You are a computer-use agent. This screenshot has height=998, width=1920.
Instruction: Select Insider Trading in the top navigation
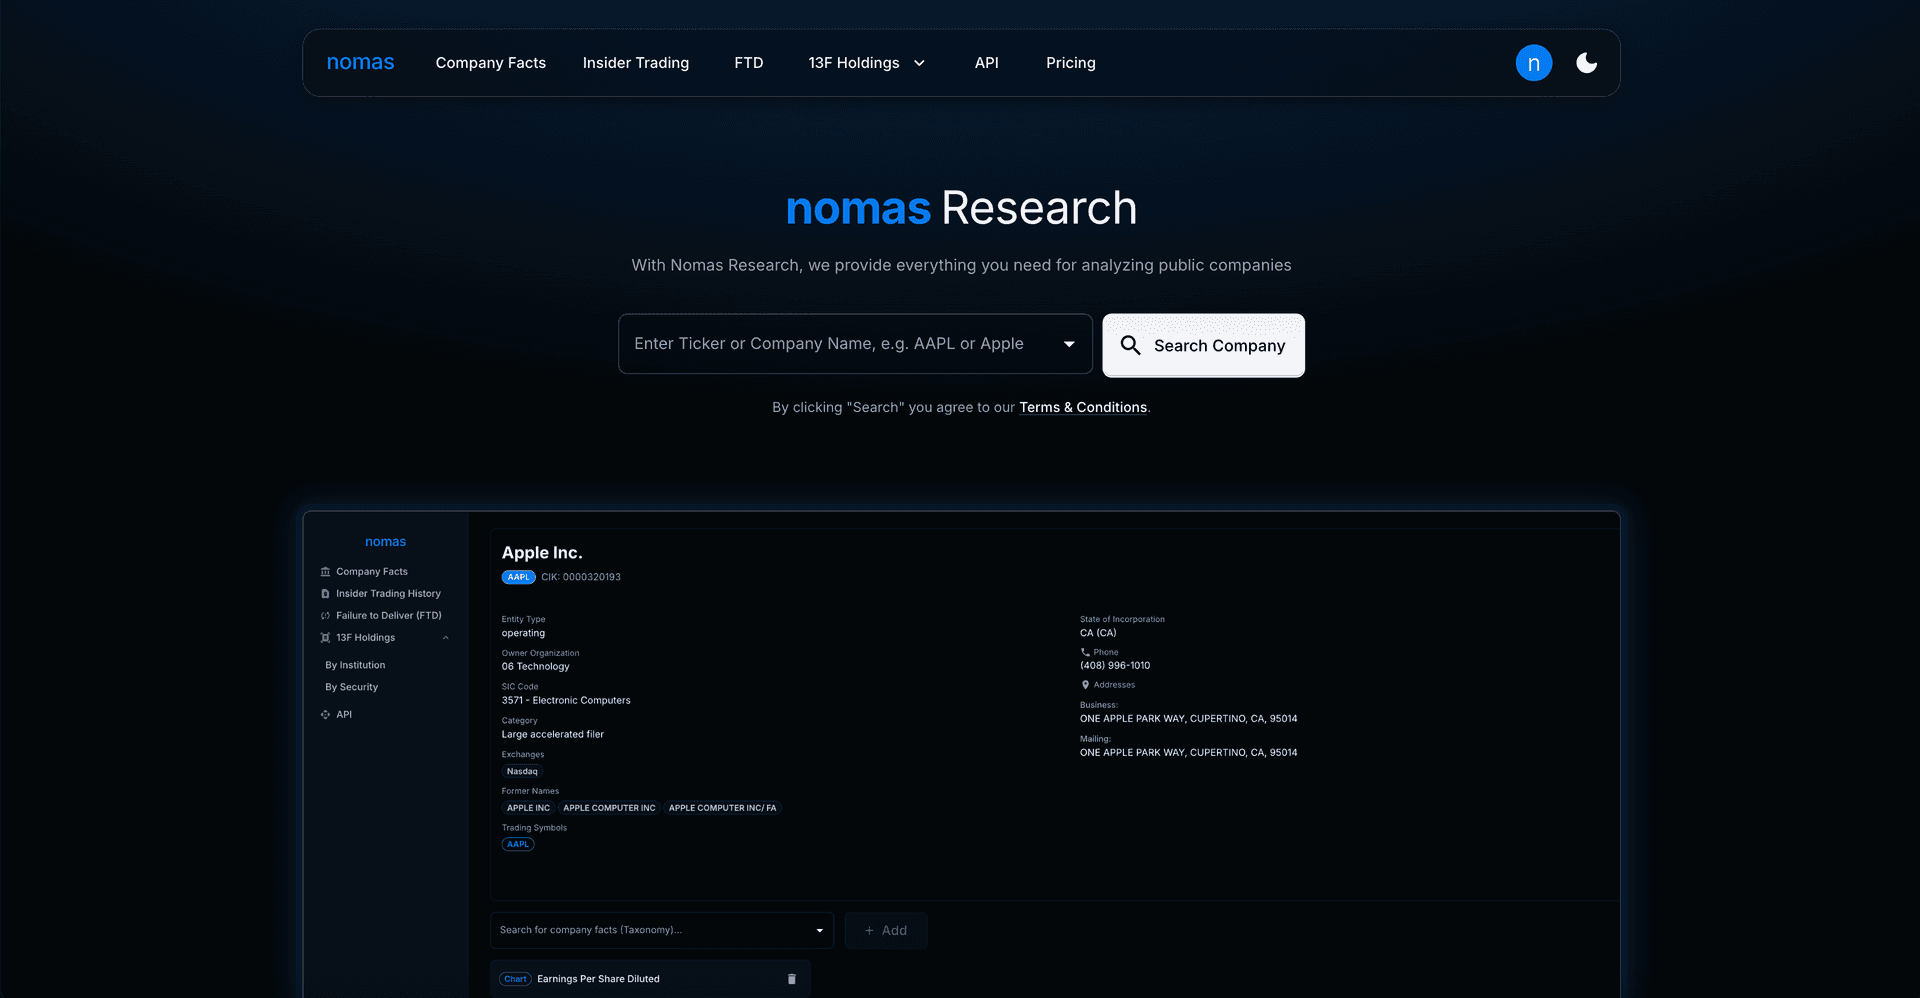[x=636, y=62]
